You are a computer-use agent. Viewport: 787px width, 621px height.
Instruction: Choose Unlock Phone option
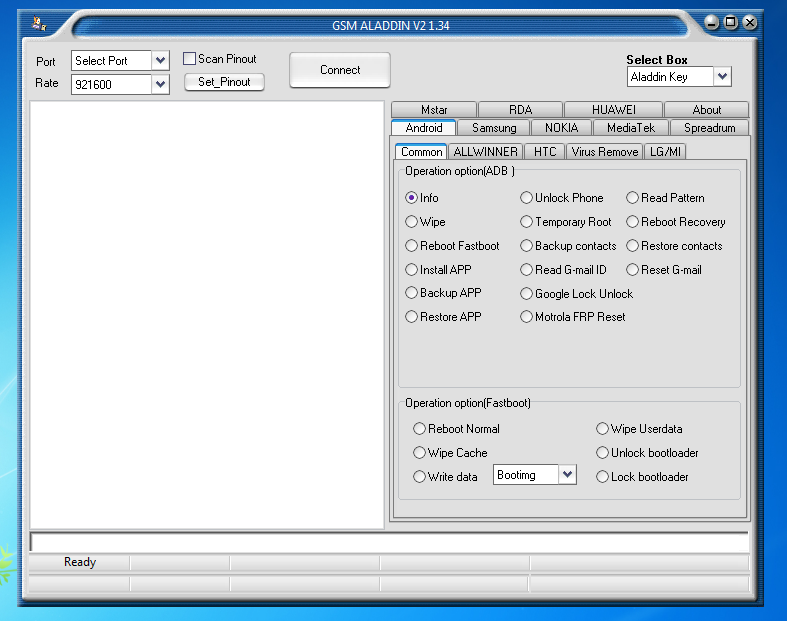tap(526, 198)
